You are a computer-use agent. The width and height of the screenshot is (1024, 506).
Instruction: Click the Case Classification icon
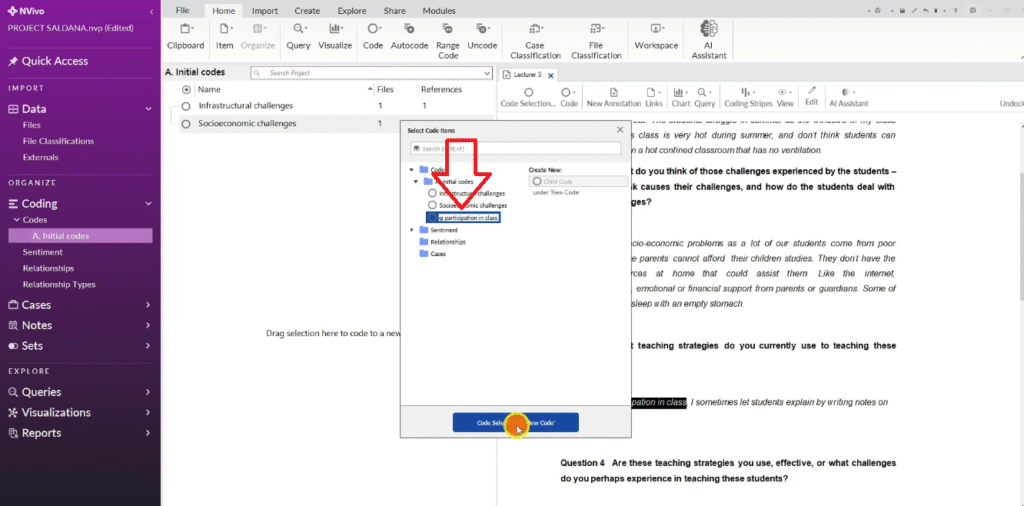click(x=535, y=35)
